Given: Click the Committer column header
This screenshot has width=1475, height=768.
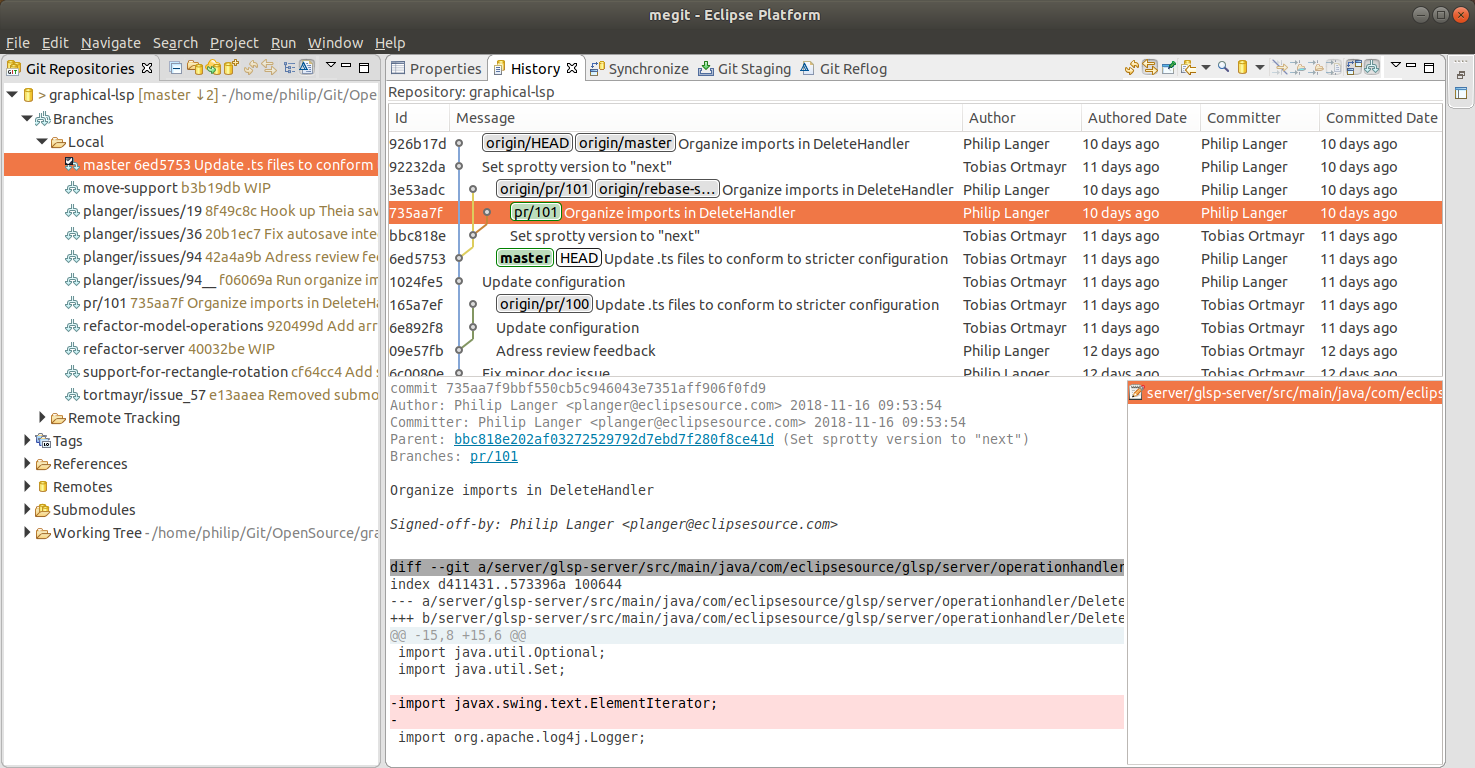Looking at the screenshot, I should click(1259, 117).
